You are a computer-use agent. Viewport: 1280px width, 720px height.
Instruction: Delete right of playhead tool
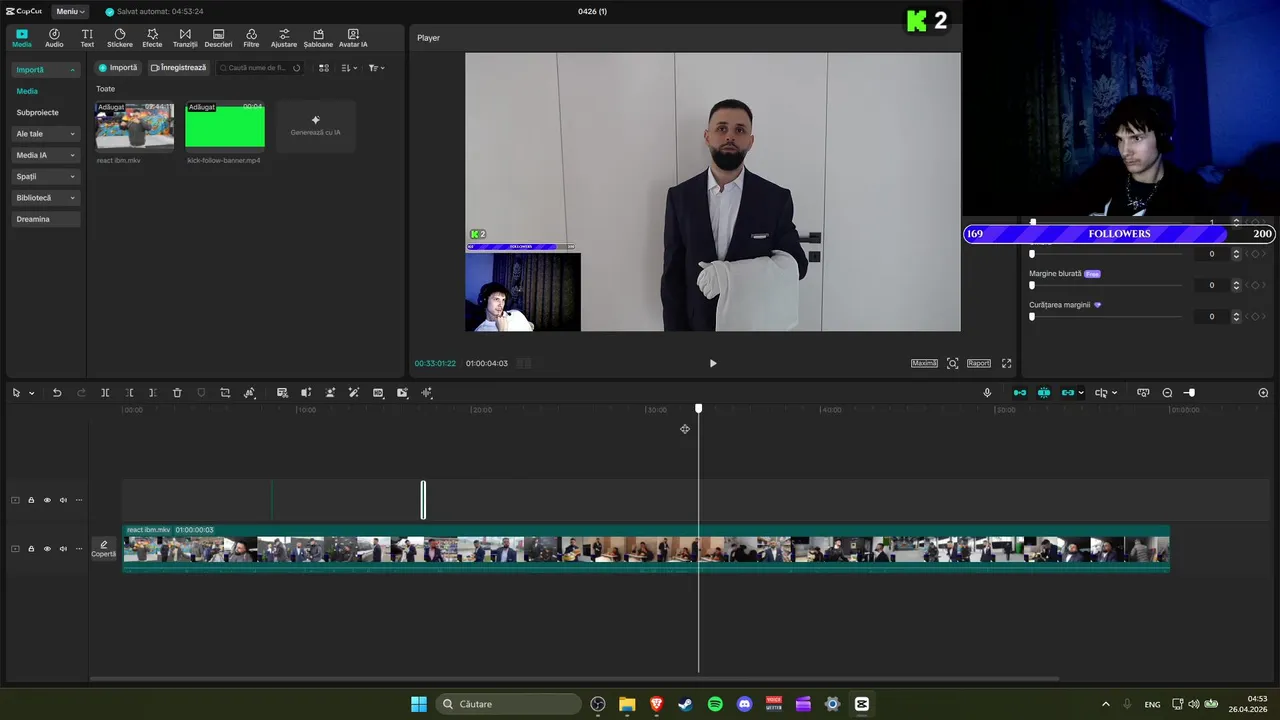point(152,393)
